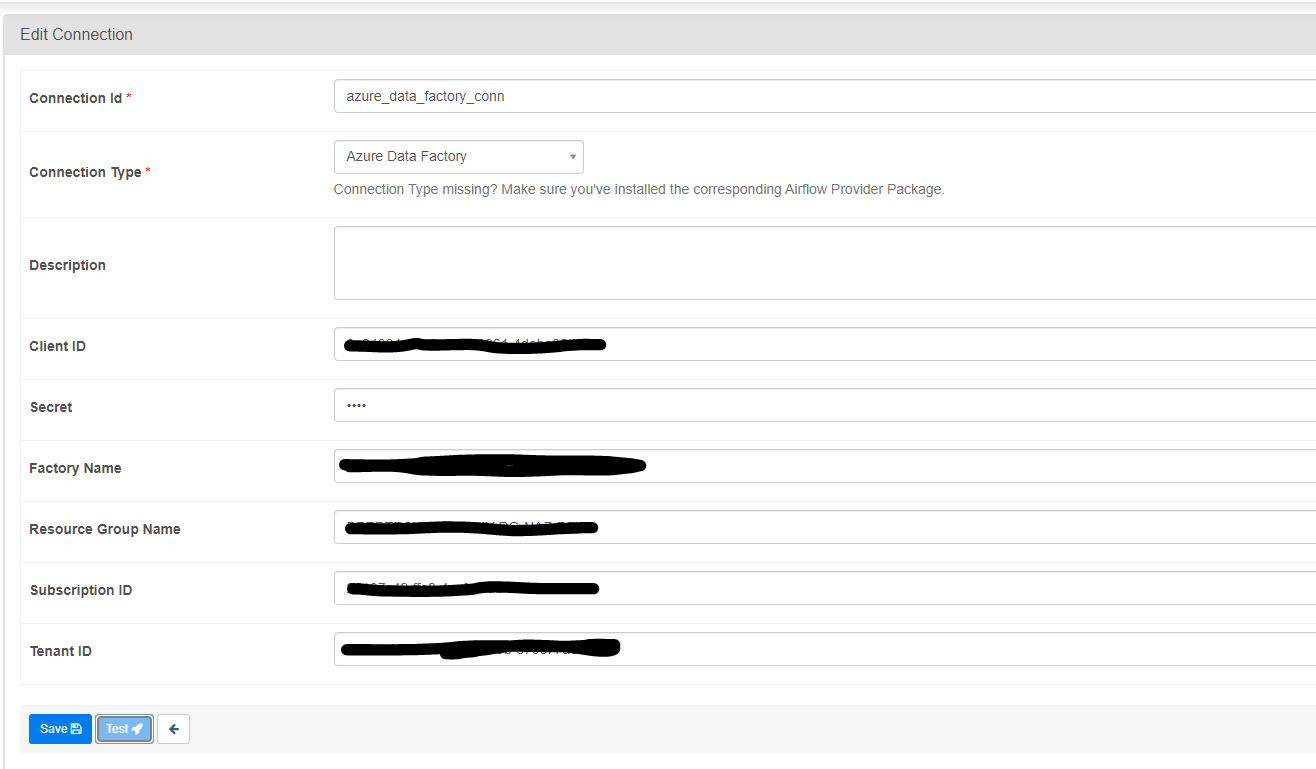Screen dimensions: 1316x769
Task: Click the 'Secret' label
Action: pos(51,407)
